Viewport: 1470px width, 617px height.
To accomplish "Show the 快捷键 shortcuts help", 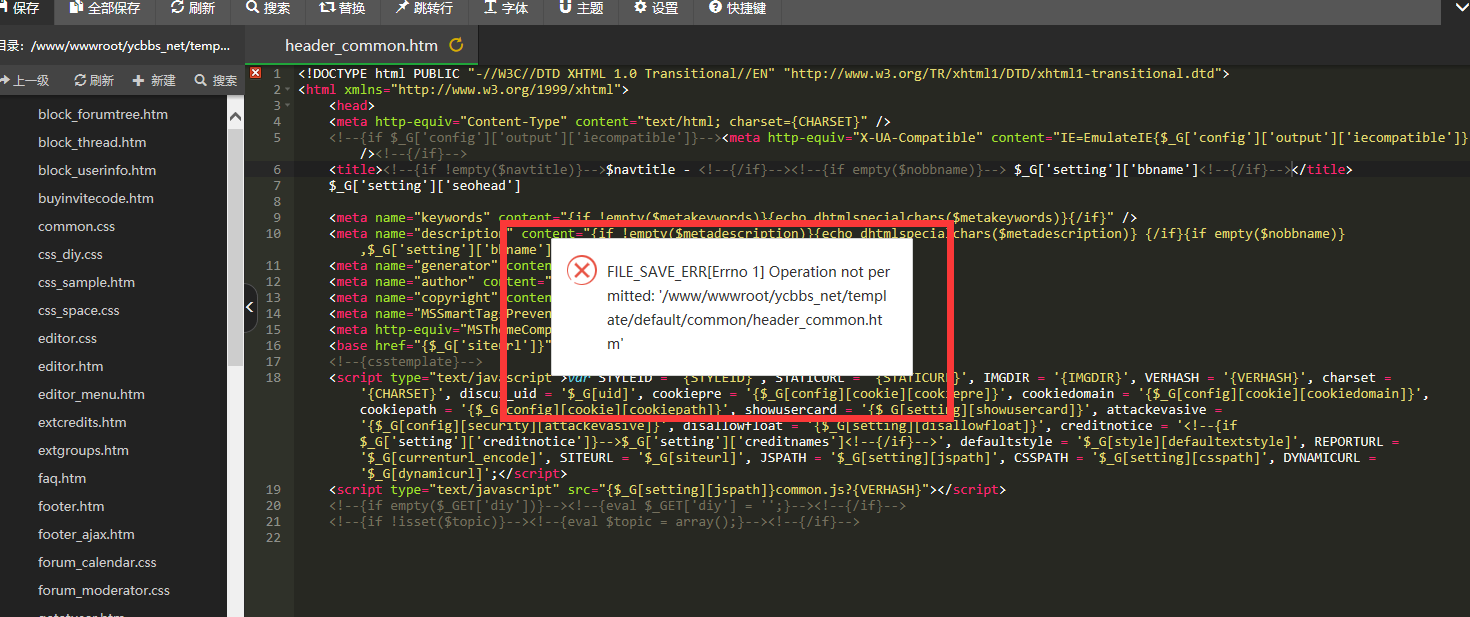I will point(738,8).
